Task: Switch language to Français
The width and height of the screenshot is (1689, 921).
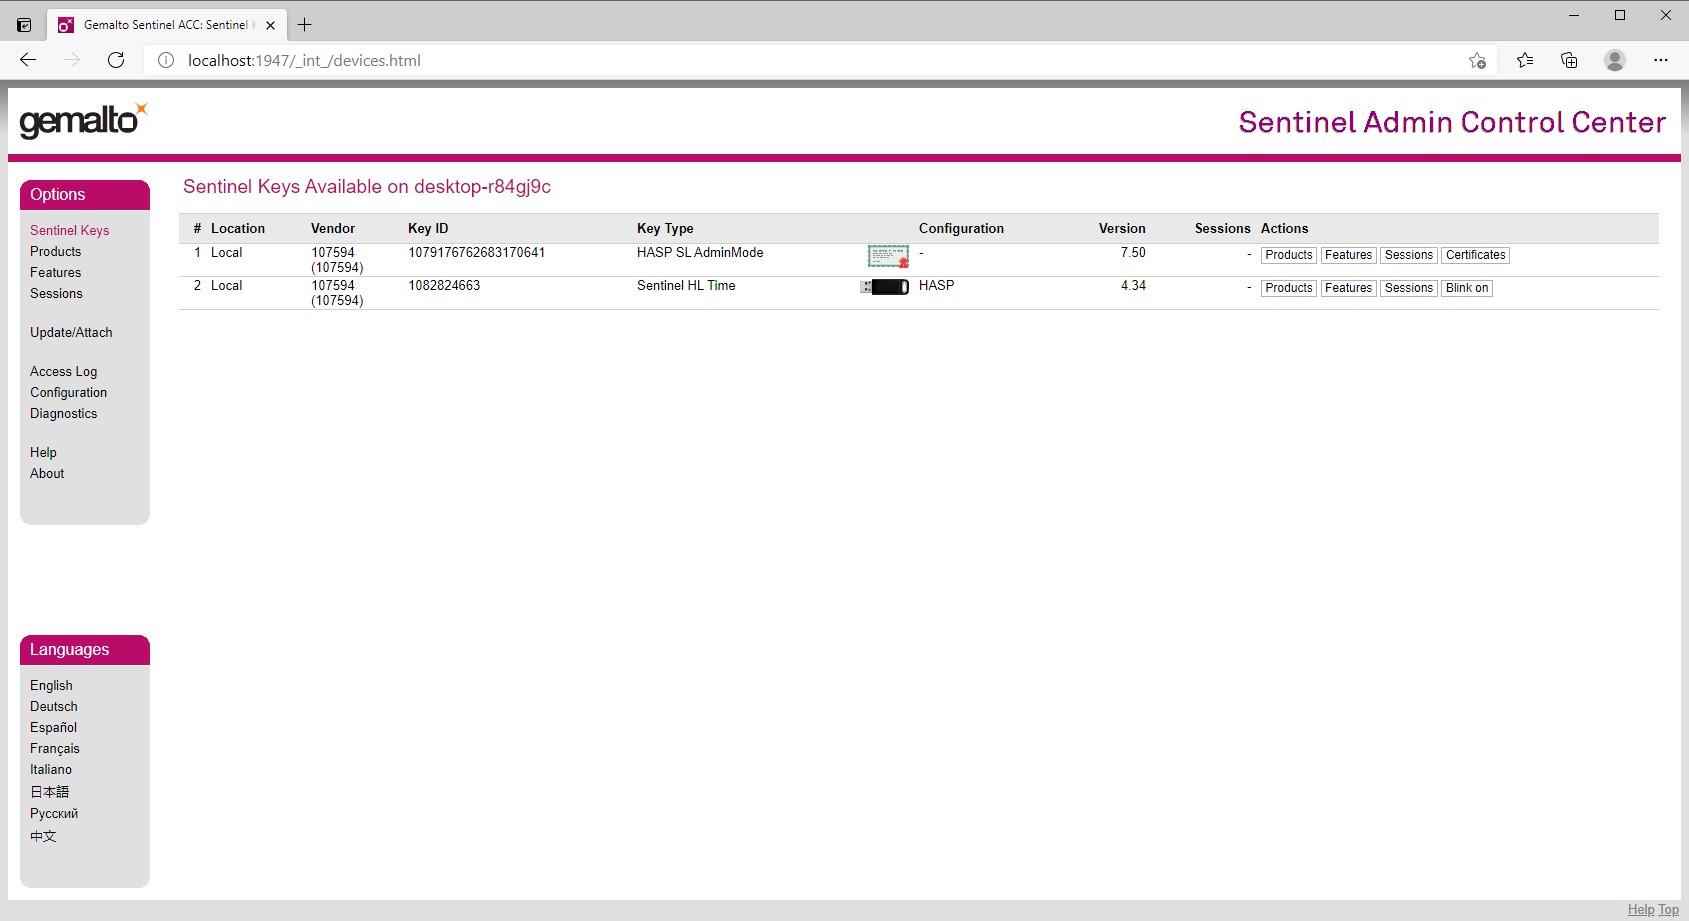Action: click(x=55, y=748)
